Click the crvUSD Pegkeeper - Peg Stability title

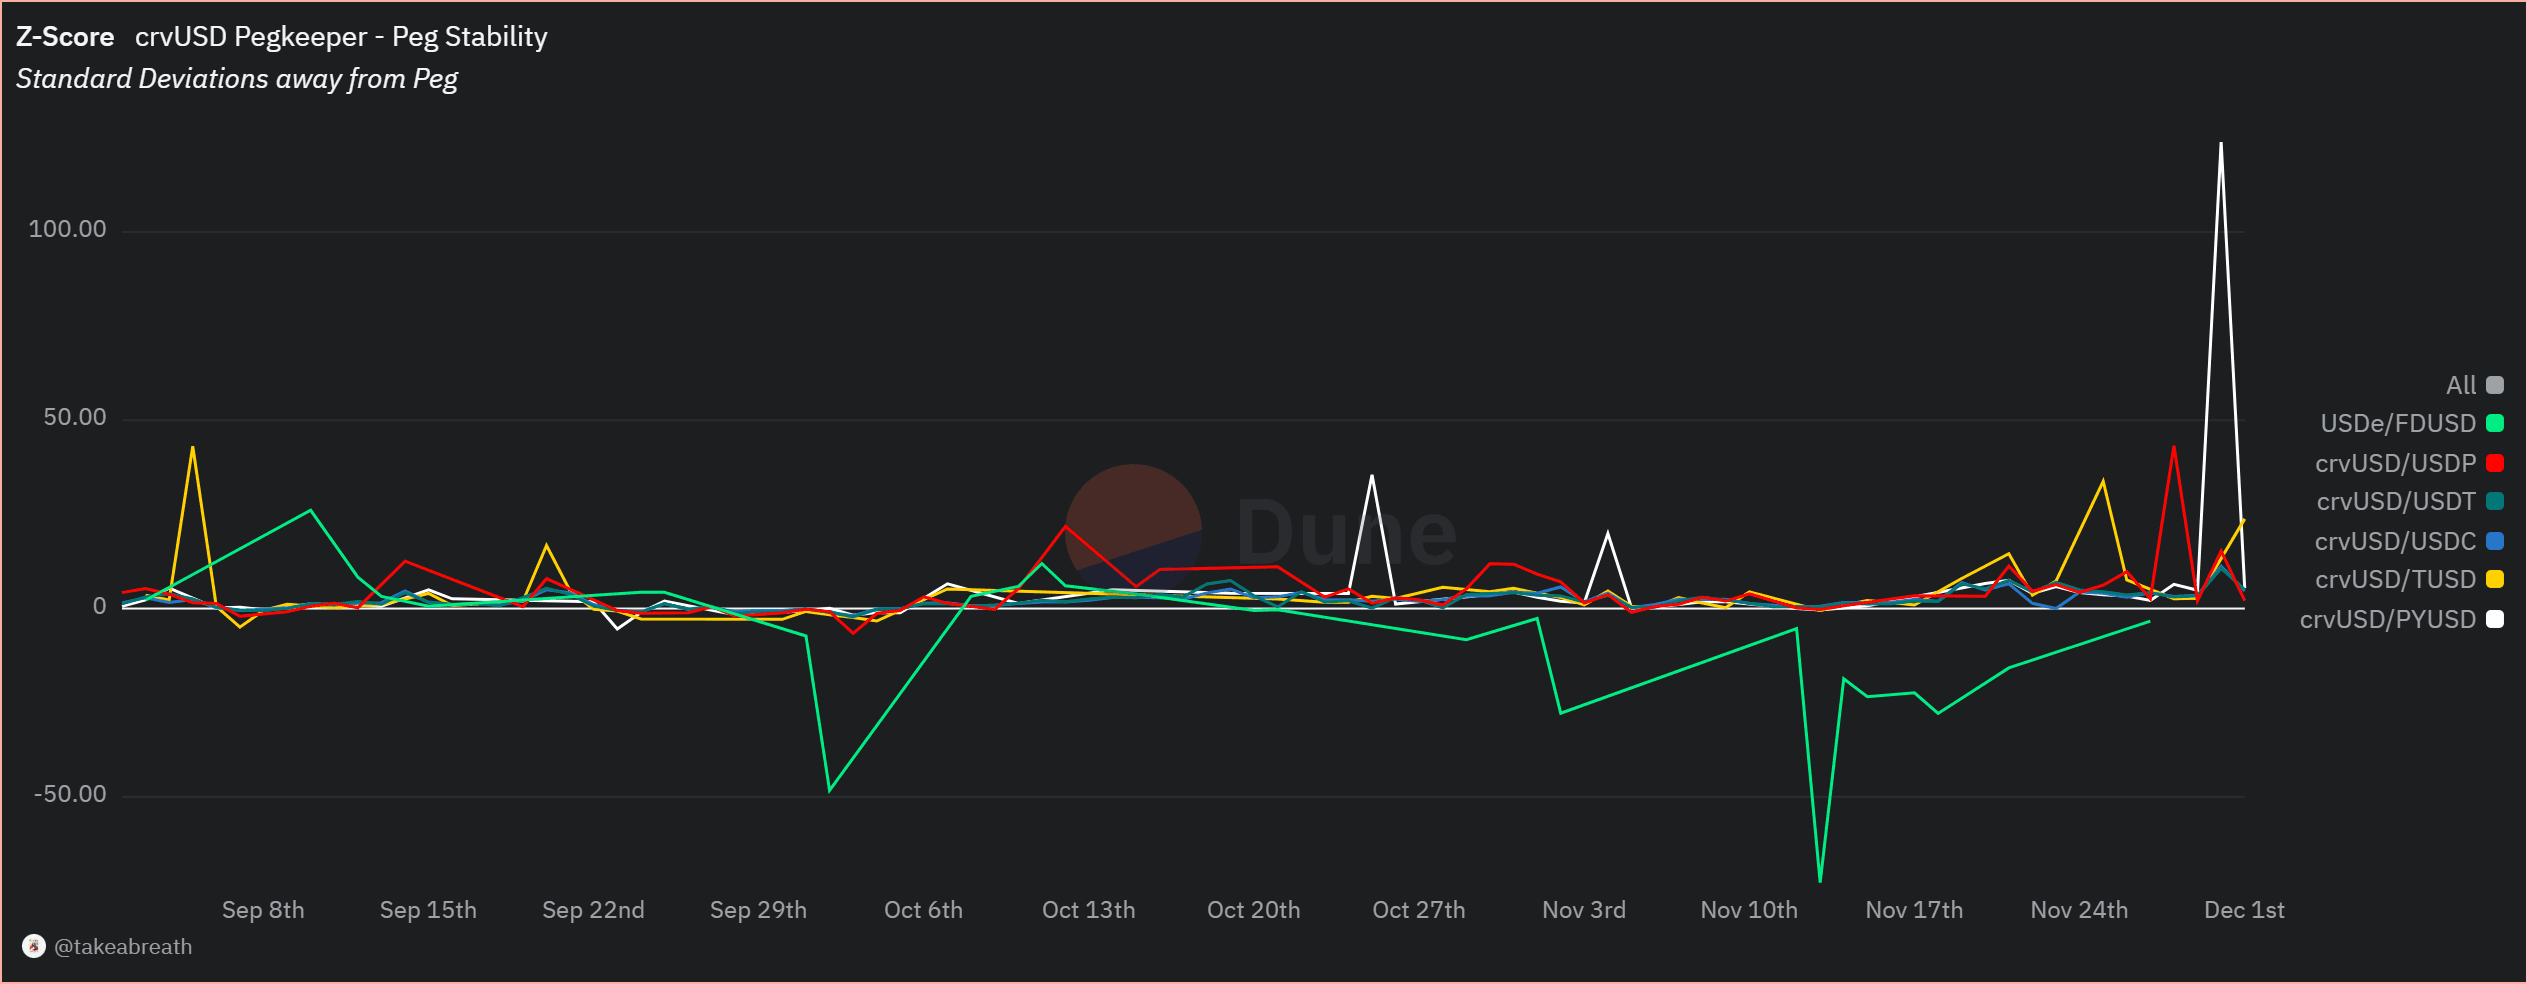pyautogui.click(x=341, y=37)
